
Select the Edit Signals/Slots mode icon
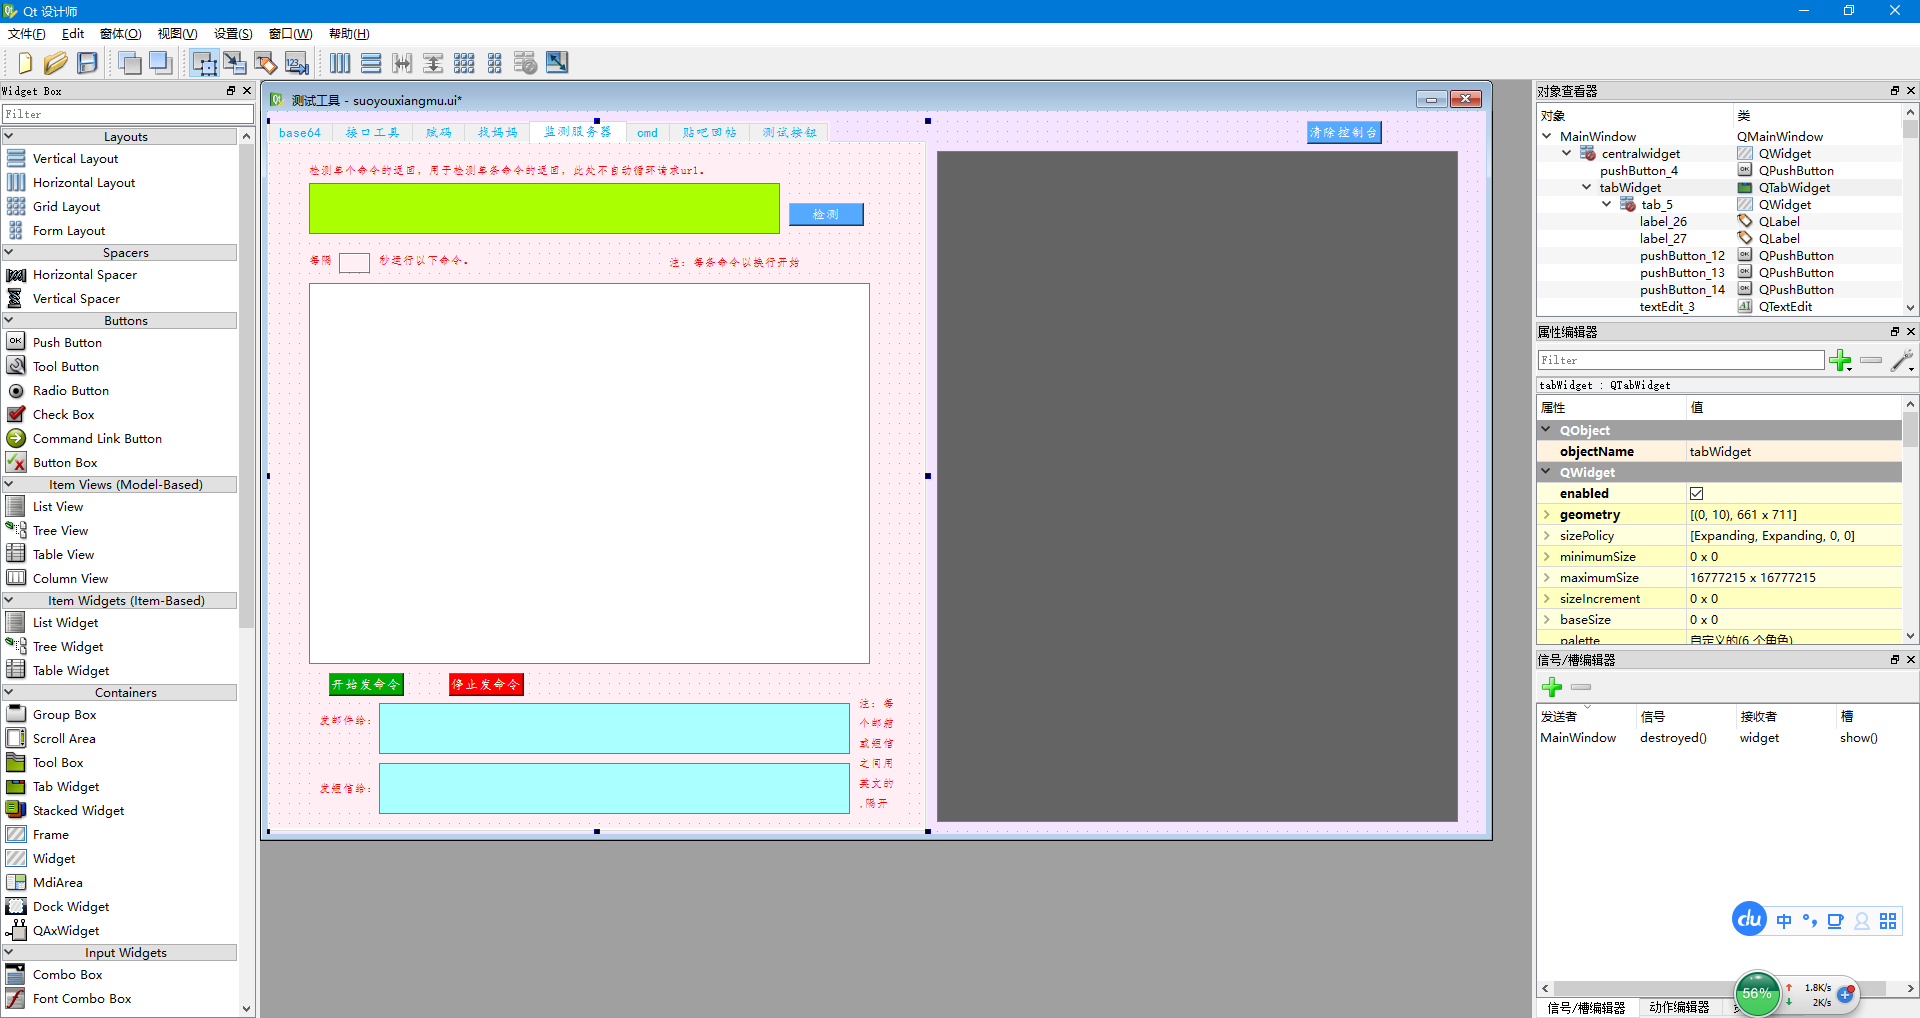(235, 63)
